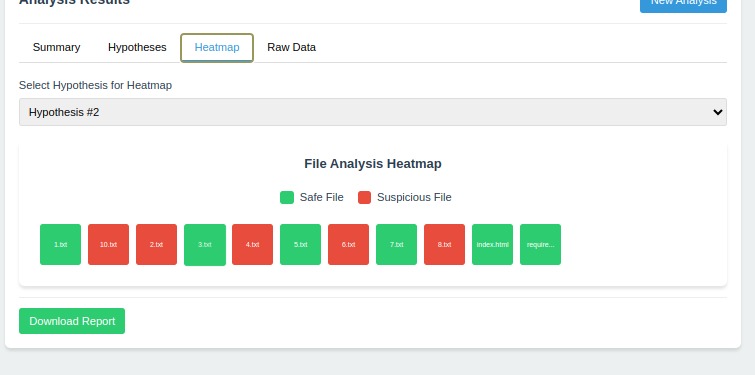Select the 1.txt heatmap tile
This screenshot has height=375, width=755.
60,245
